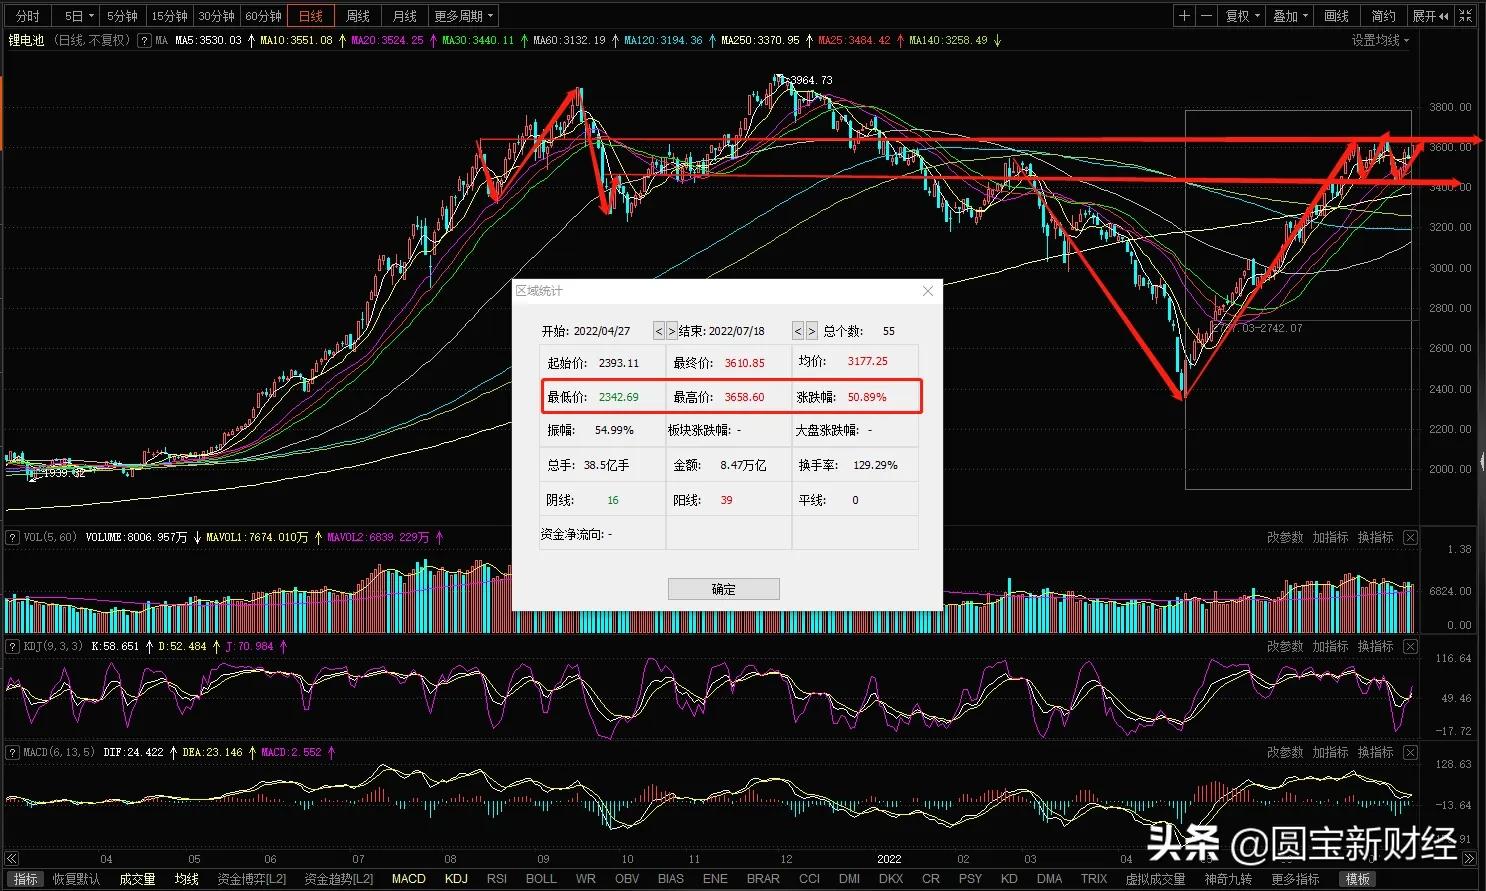Toggle the 成交量 indicator

click(x=137, y=879)
